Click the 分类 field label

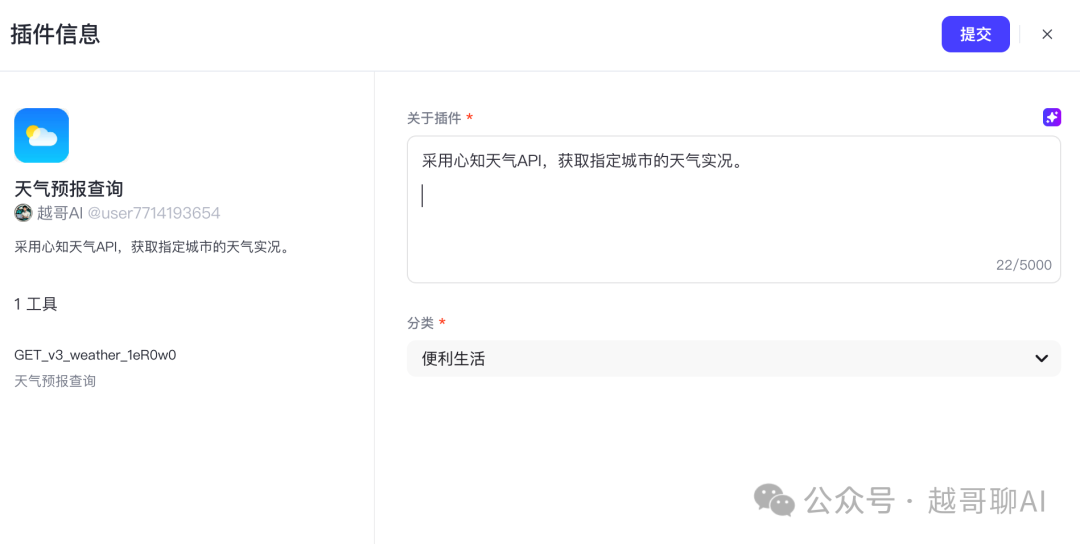click(420, 323)
